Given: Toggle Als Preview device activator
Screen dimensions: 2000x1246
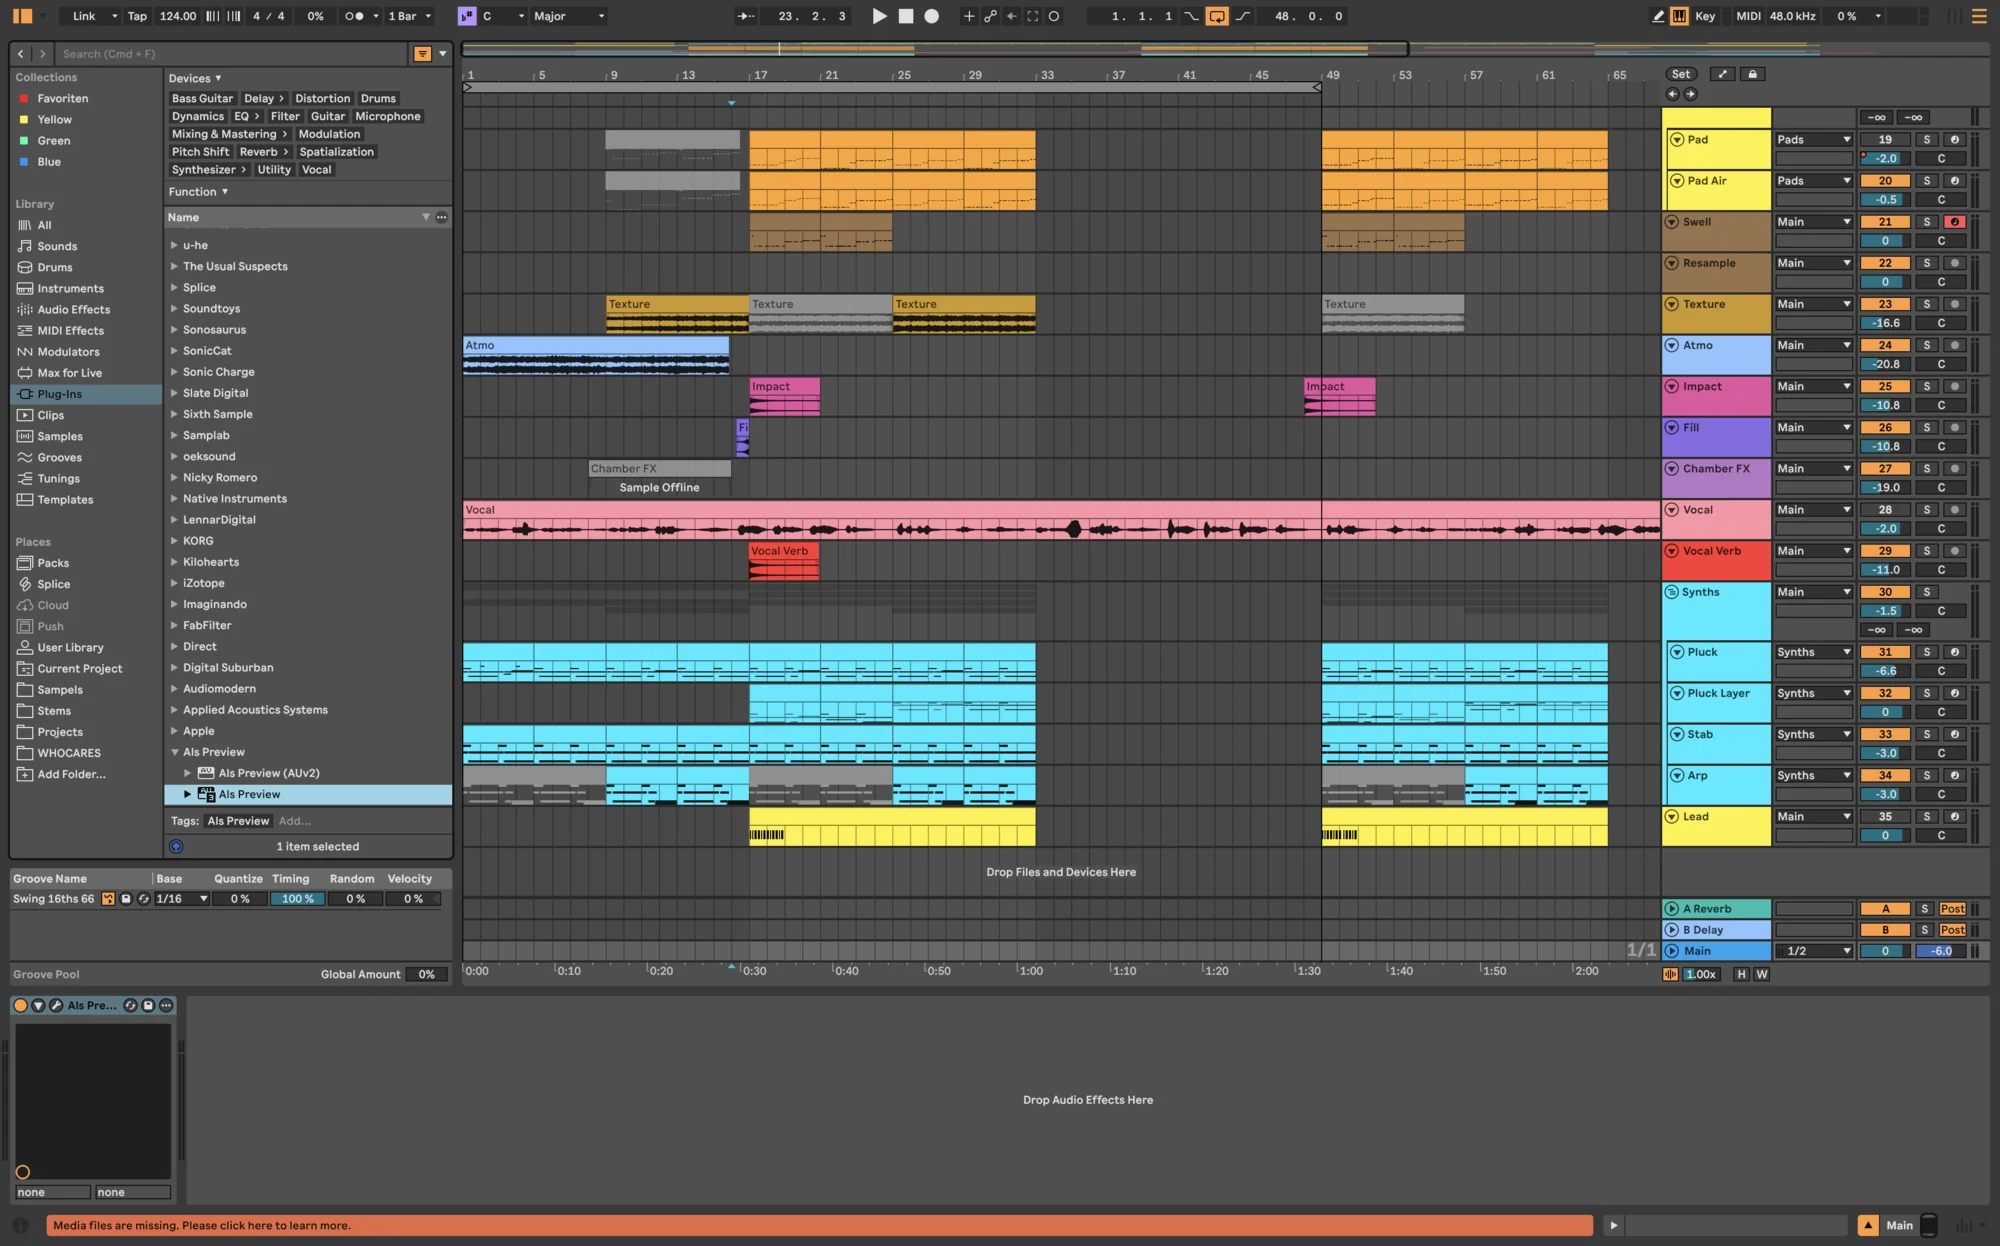Looking at the screenshot, I should coord(20,1006).
